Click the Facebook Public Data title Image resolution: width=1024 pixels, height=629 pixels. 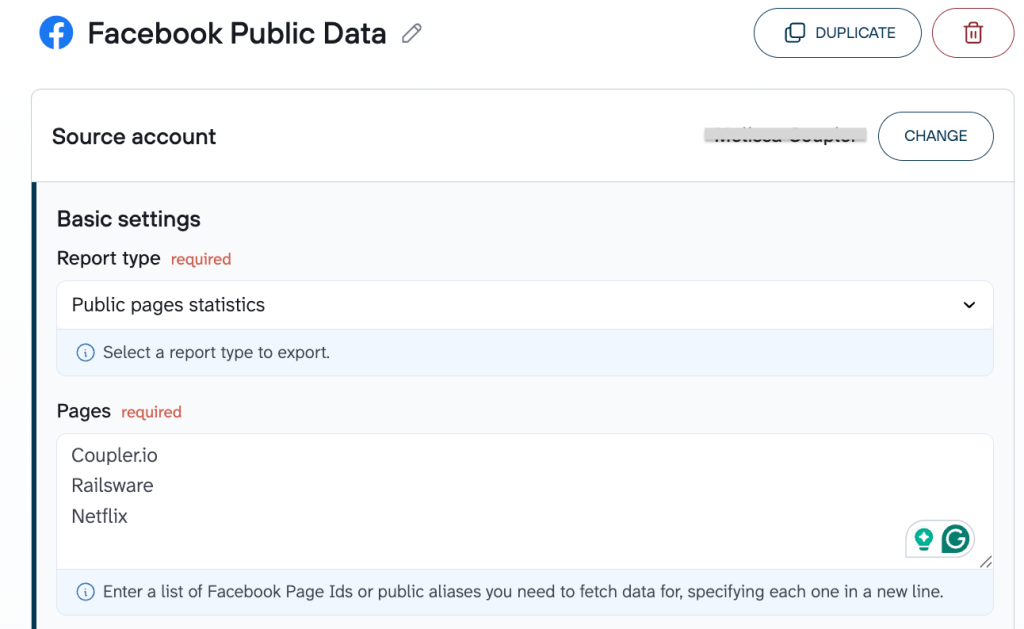point(237,33)
